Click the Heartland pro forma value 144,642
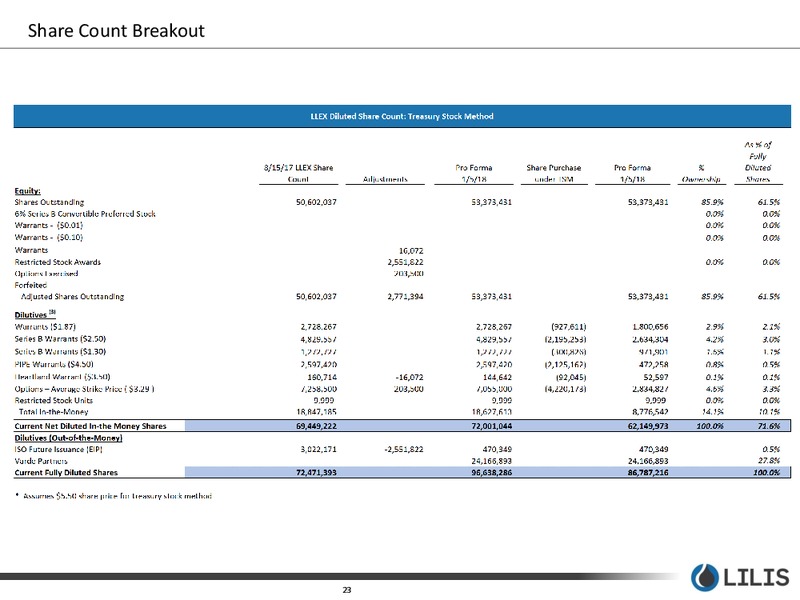 [497, 377]
